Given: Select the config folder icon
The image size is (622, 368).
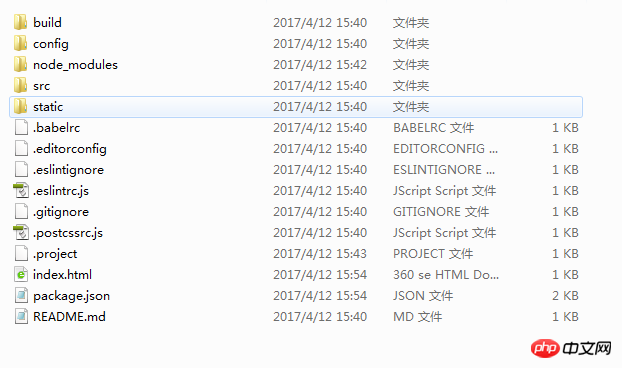Looking at the screenshot, I should [21, 43].
